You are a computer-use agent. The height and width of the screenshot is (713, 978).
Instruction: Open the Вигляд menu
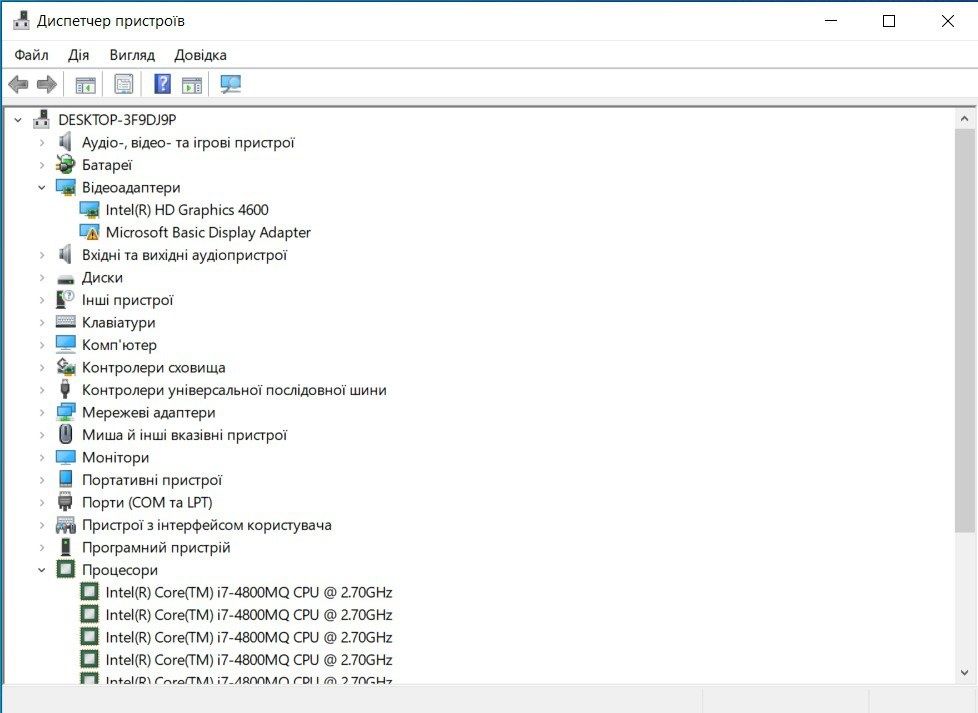coord(132,55)
